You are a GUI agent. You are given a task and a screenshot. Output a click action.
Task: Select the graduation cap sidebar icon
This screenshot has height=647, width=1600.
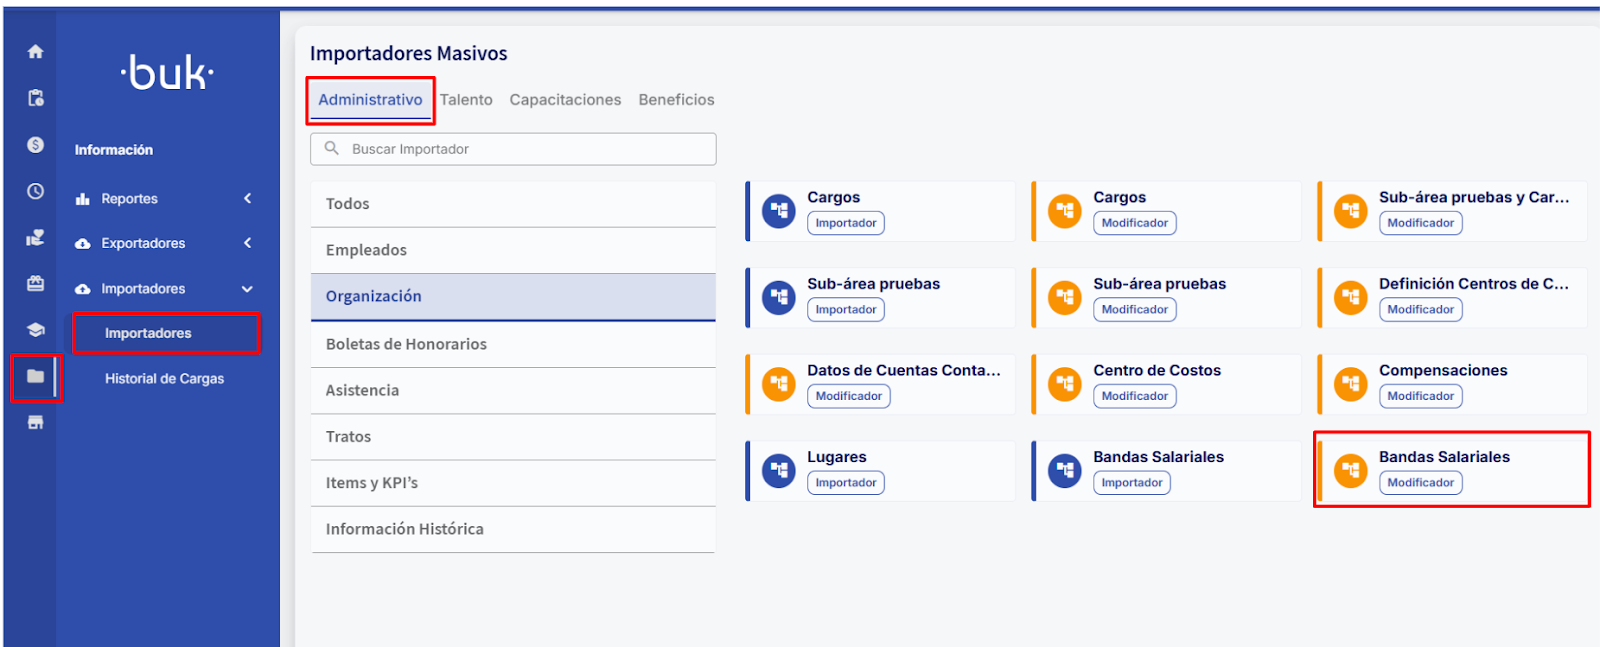(35, 330)
